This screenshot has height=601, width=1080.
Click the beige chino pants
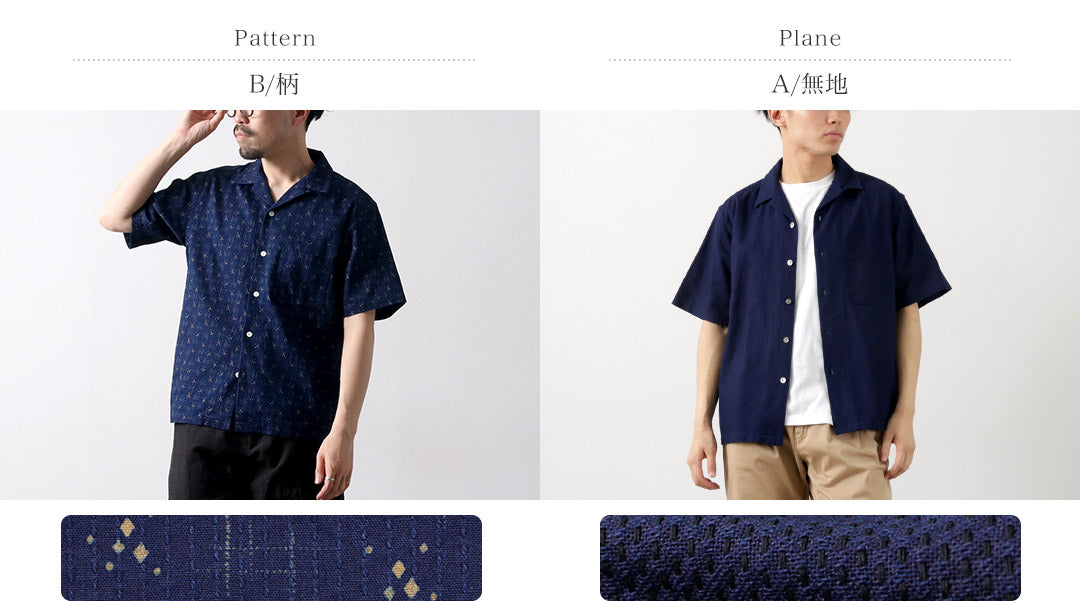pos(807,463)
